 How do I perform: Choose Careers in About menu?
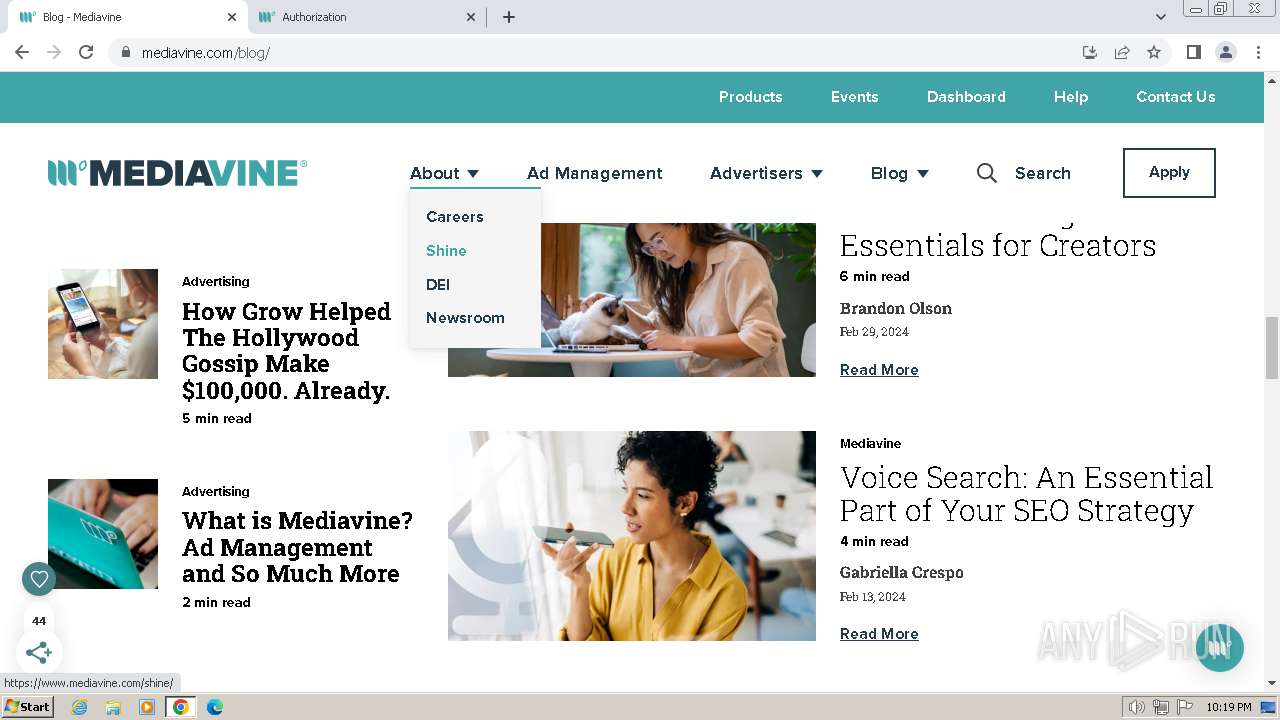coord(455,217)
